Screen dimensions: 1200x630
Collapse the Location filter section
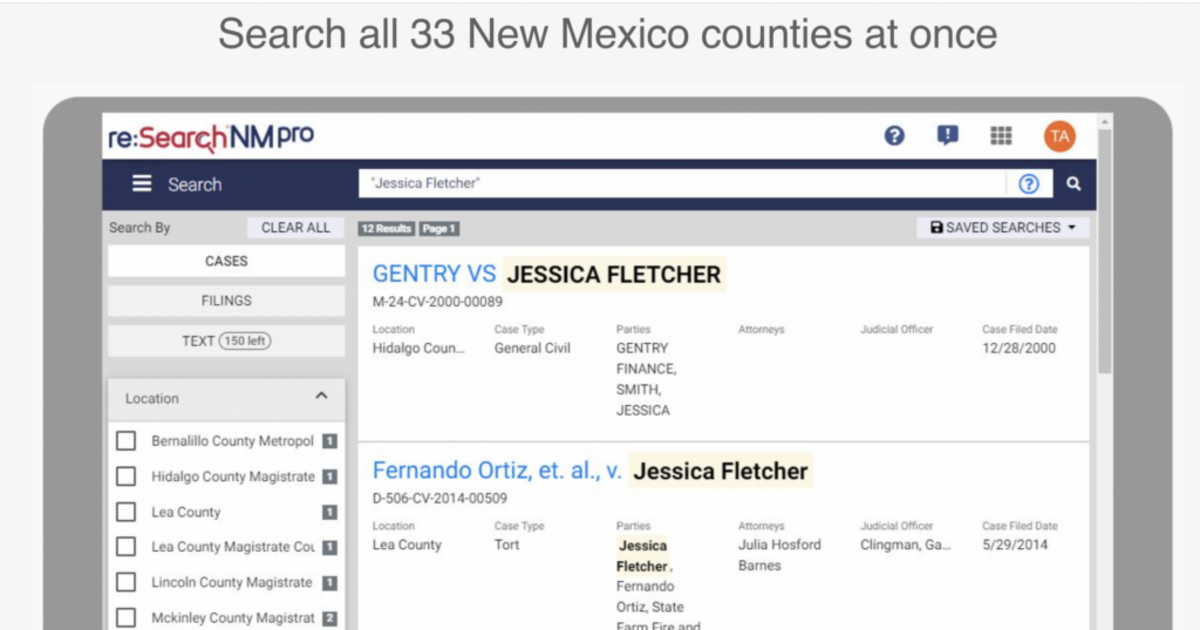coord(322,396)
